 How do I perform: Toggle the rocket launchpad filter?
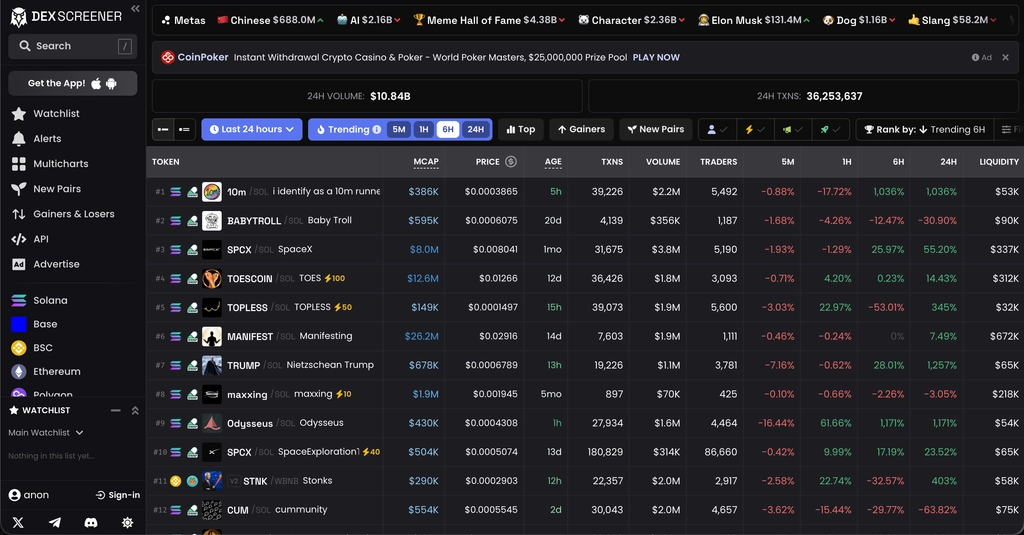click(x=831, y=129)
